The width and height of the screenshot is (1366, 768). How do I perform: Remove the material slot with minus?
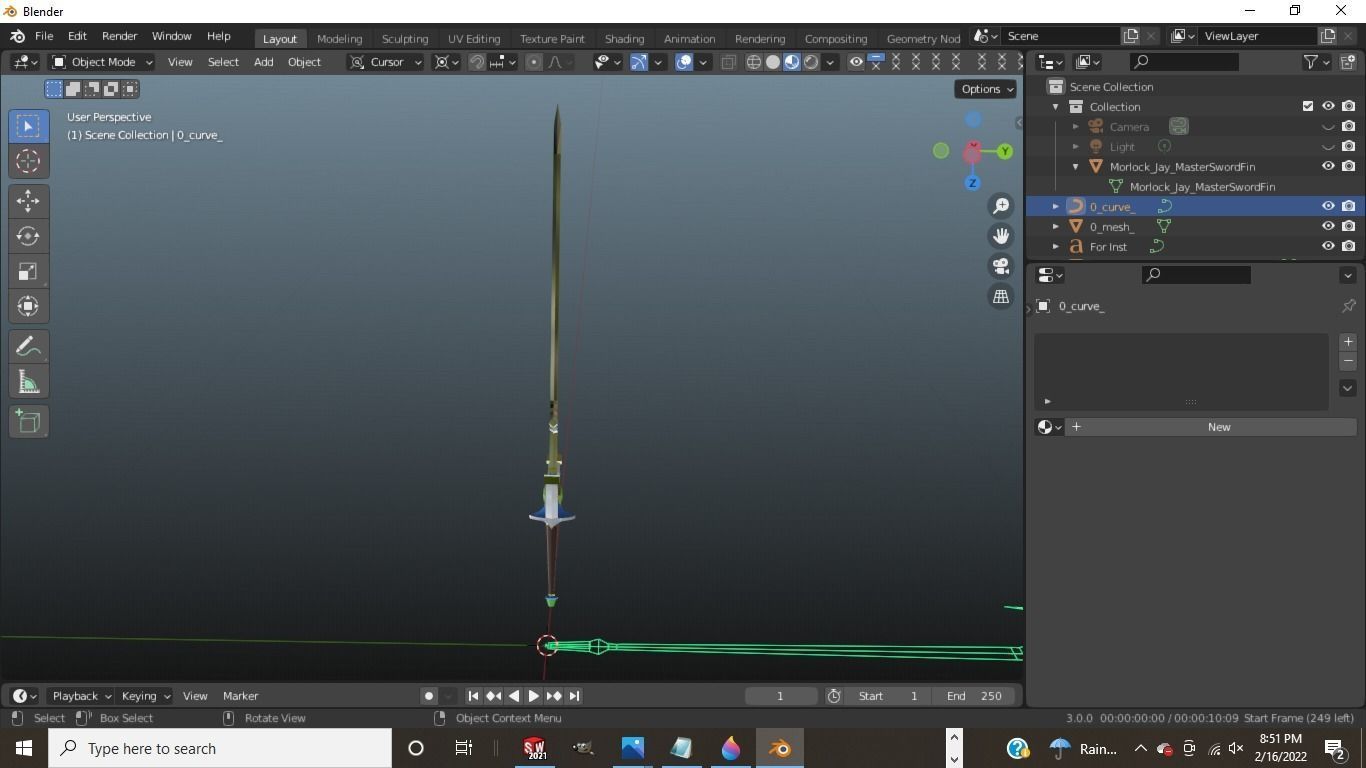[x=1348, y=360]
